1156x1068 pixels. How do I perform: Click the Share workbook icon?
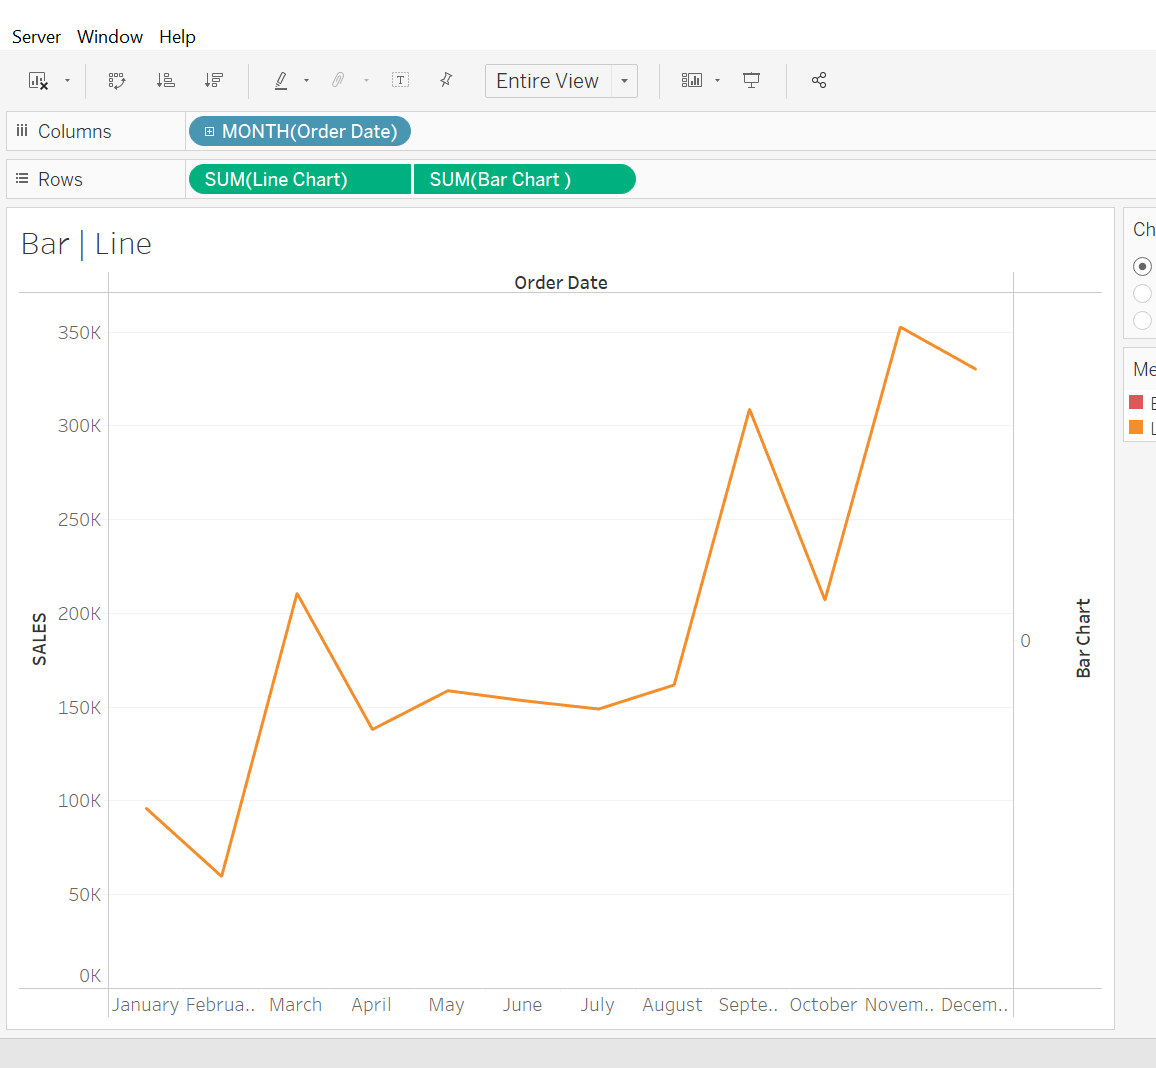(819, 80)
